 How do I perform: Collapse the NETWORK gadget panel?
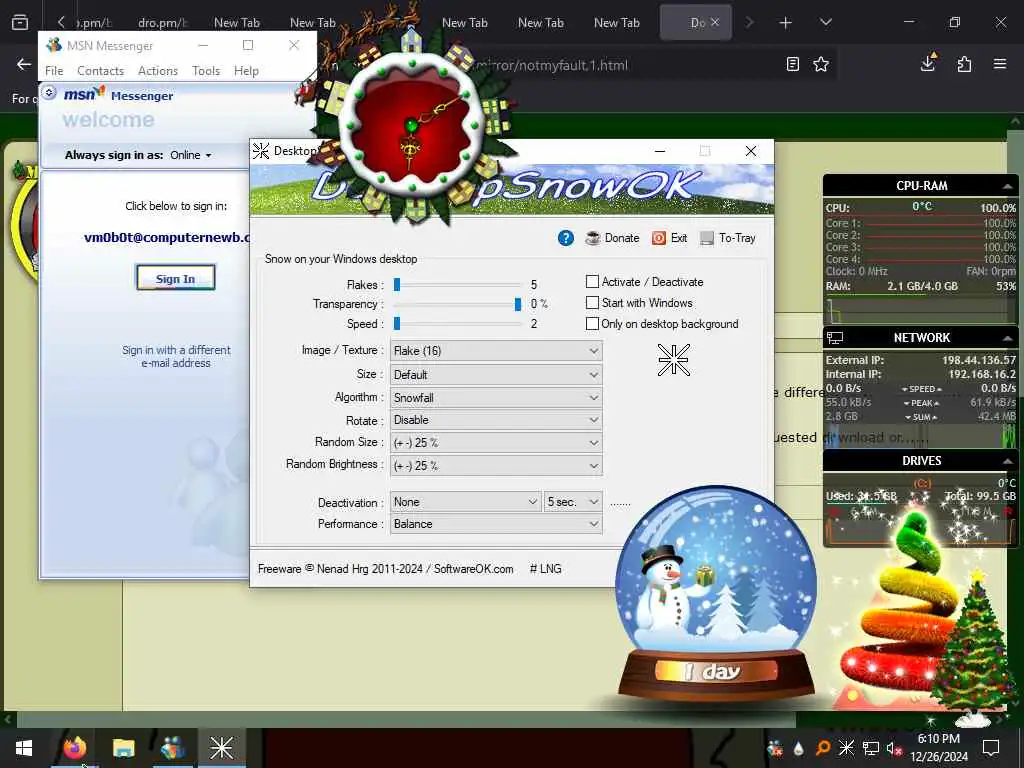pyautogui.click(x=1007, y=338)
